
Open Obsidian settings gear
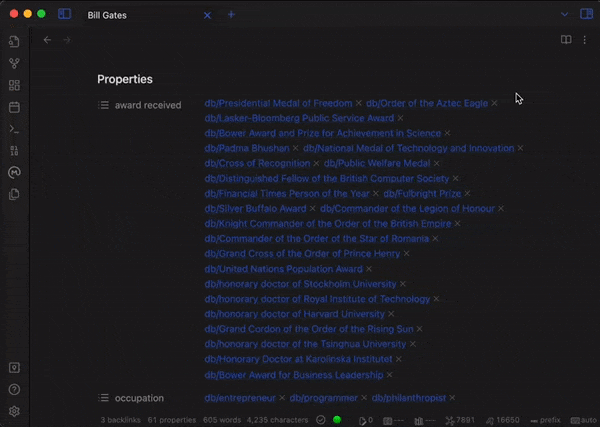click(x=14, y=411)
